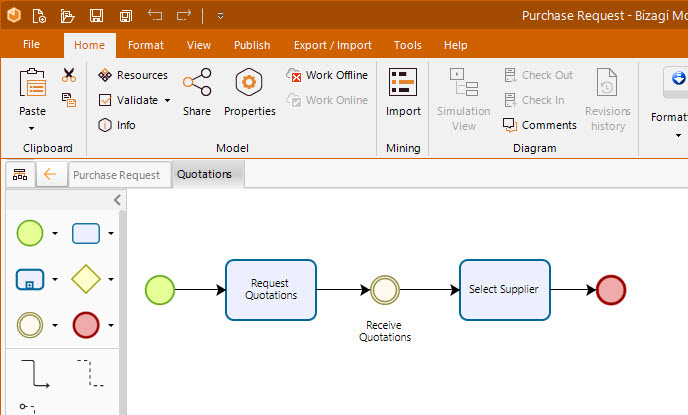Click the Import mining icon

coord(403,92)
